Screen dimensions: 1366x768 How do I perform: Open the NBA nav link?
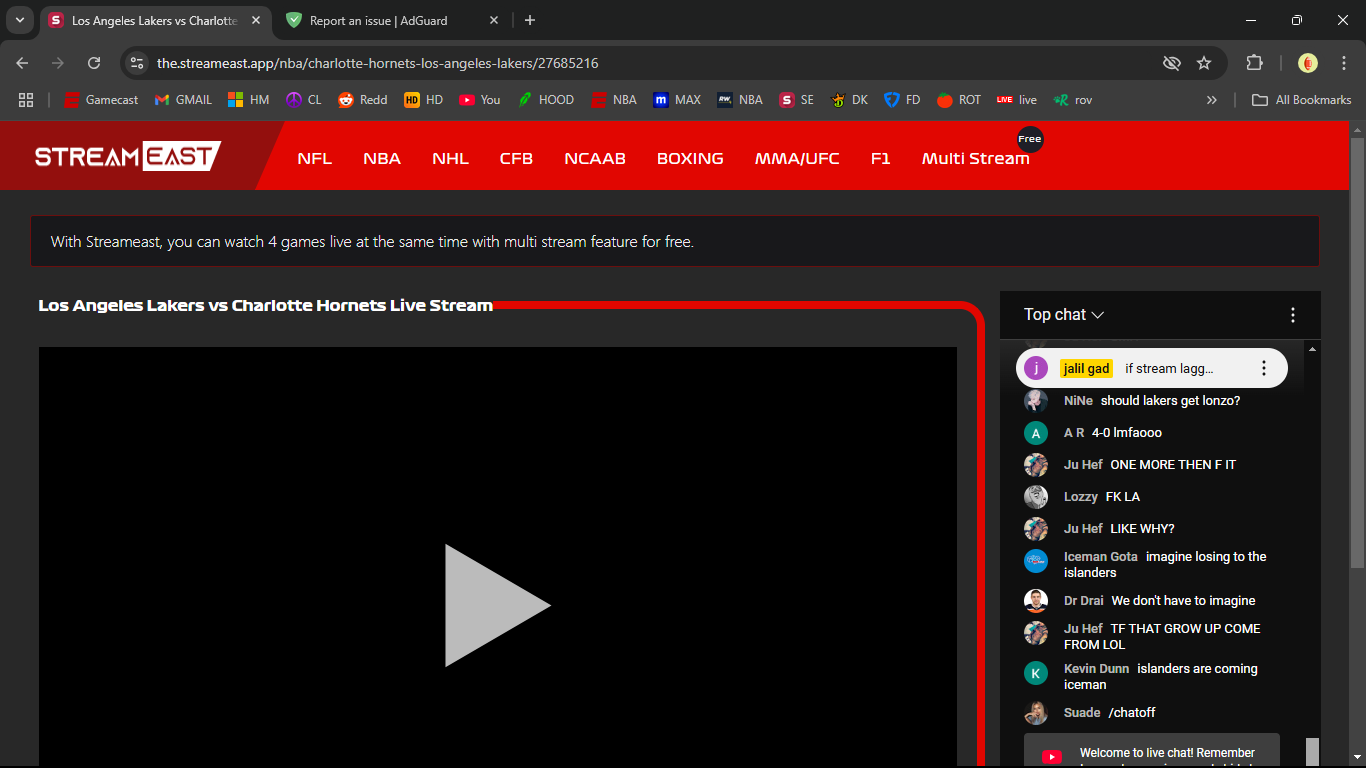(x=382, y=158)
